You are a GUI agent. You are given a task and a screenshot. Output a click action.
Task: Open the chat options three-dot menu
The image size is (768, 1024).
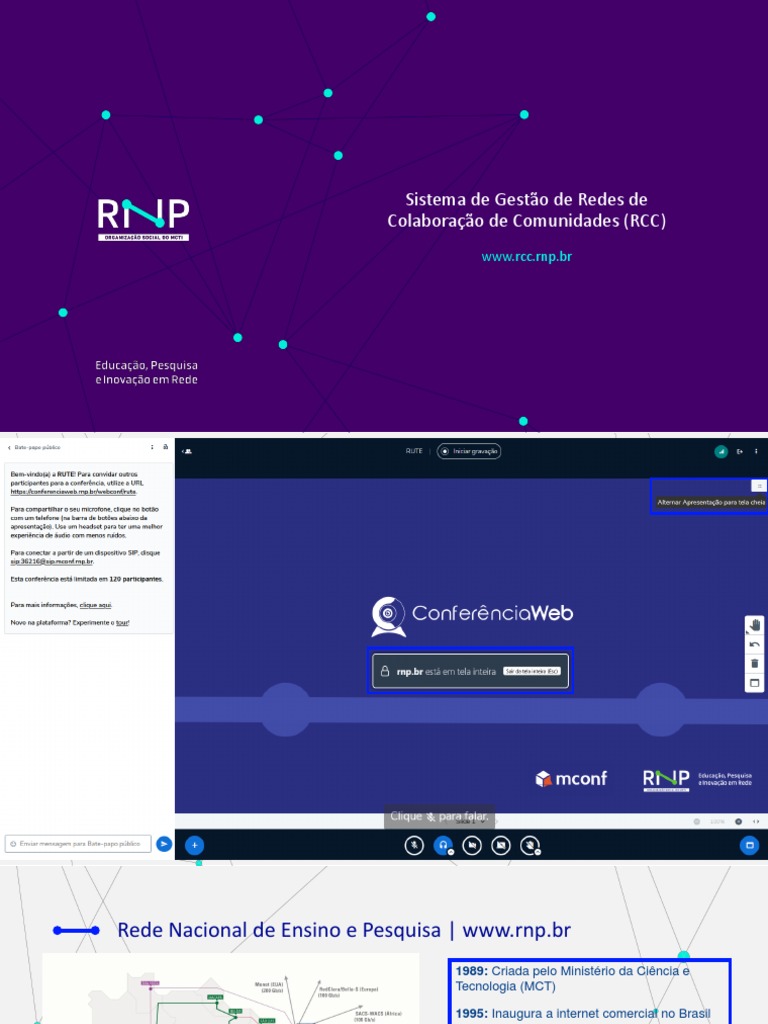[x=152, y=447]
